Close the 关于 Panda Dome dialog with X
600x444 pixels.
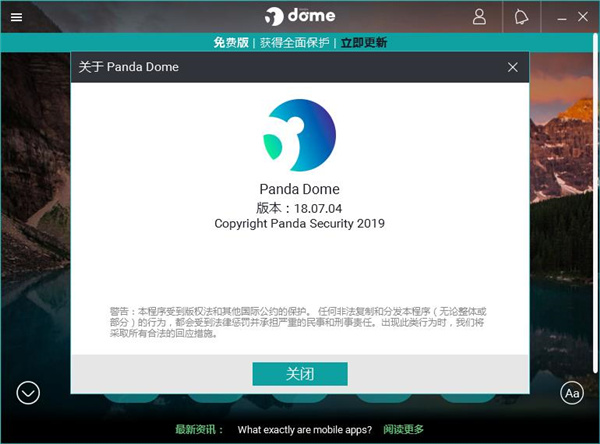pyautogui.click(x=513, y=67)
